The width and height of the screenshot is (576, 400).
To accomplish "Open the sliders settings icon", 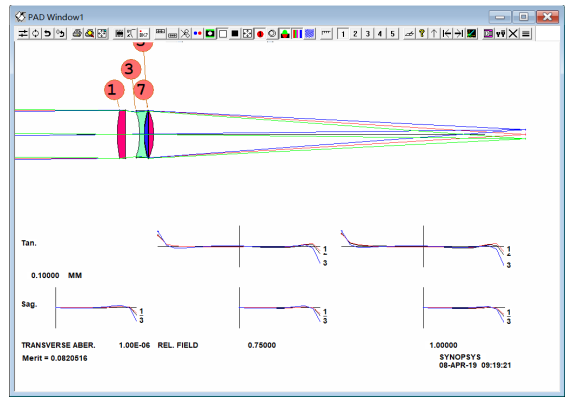I will [23, 34].
